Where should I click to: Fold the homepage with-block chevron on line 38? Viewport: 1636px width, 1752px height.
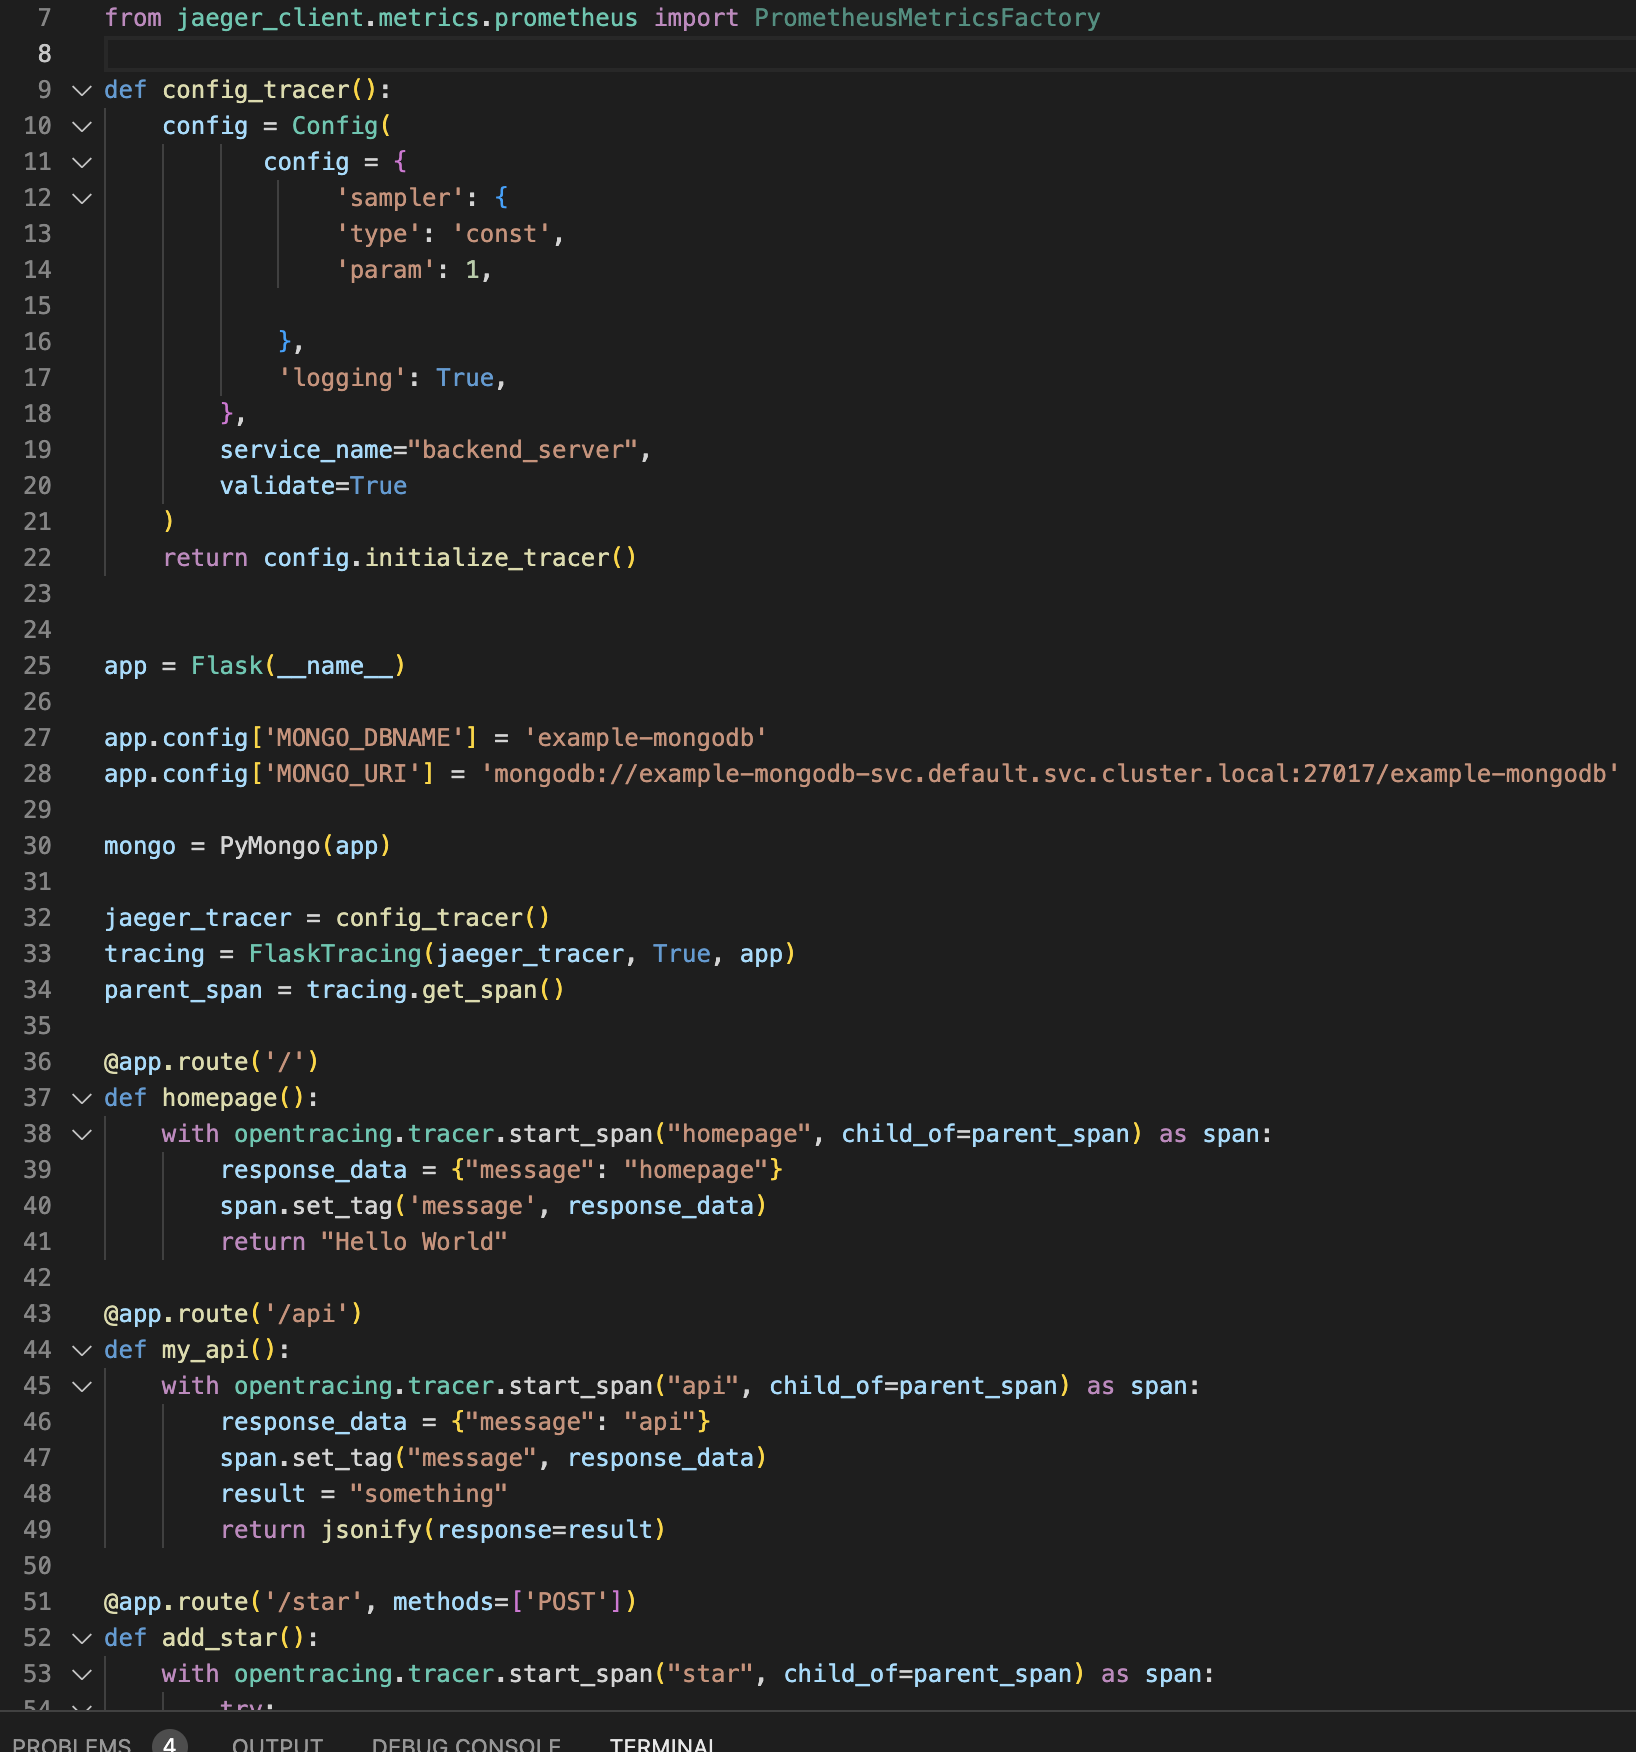(82, 1134)
